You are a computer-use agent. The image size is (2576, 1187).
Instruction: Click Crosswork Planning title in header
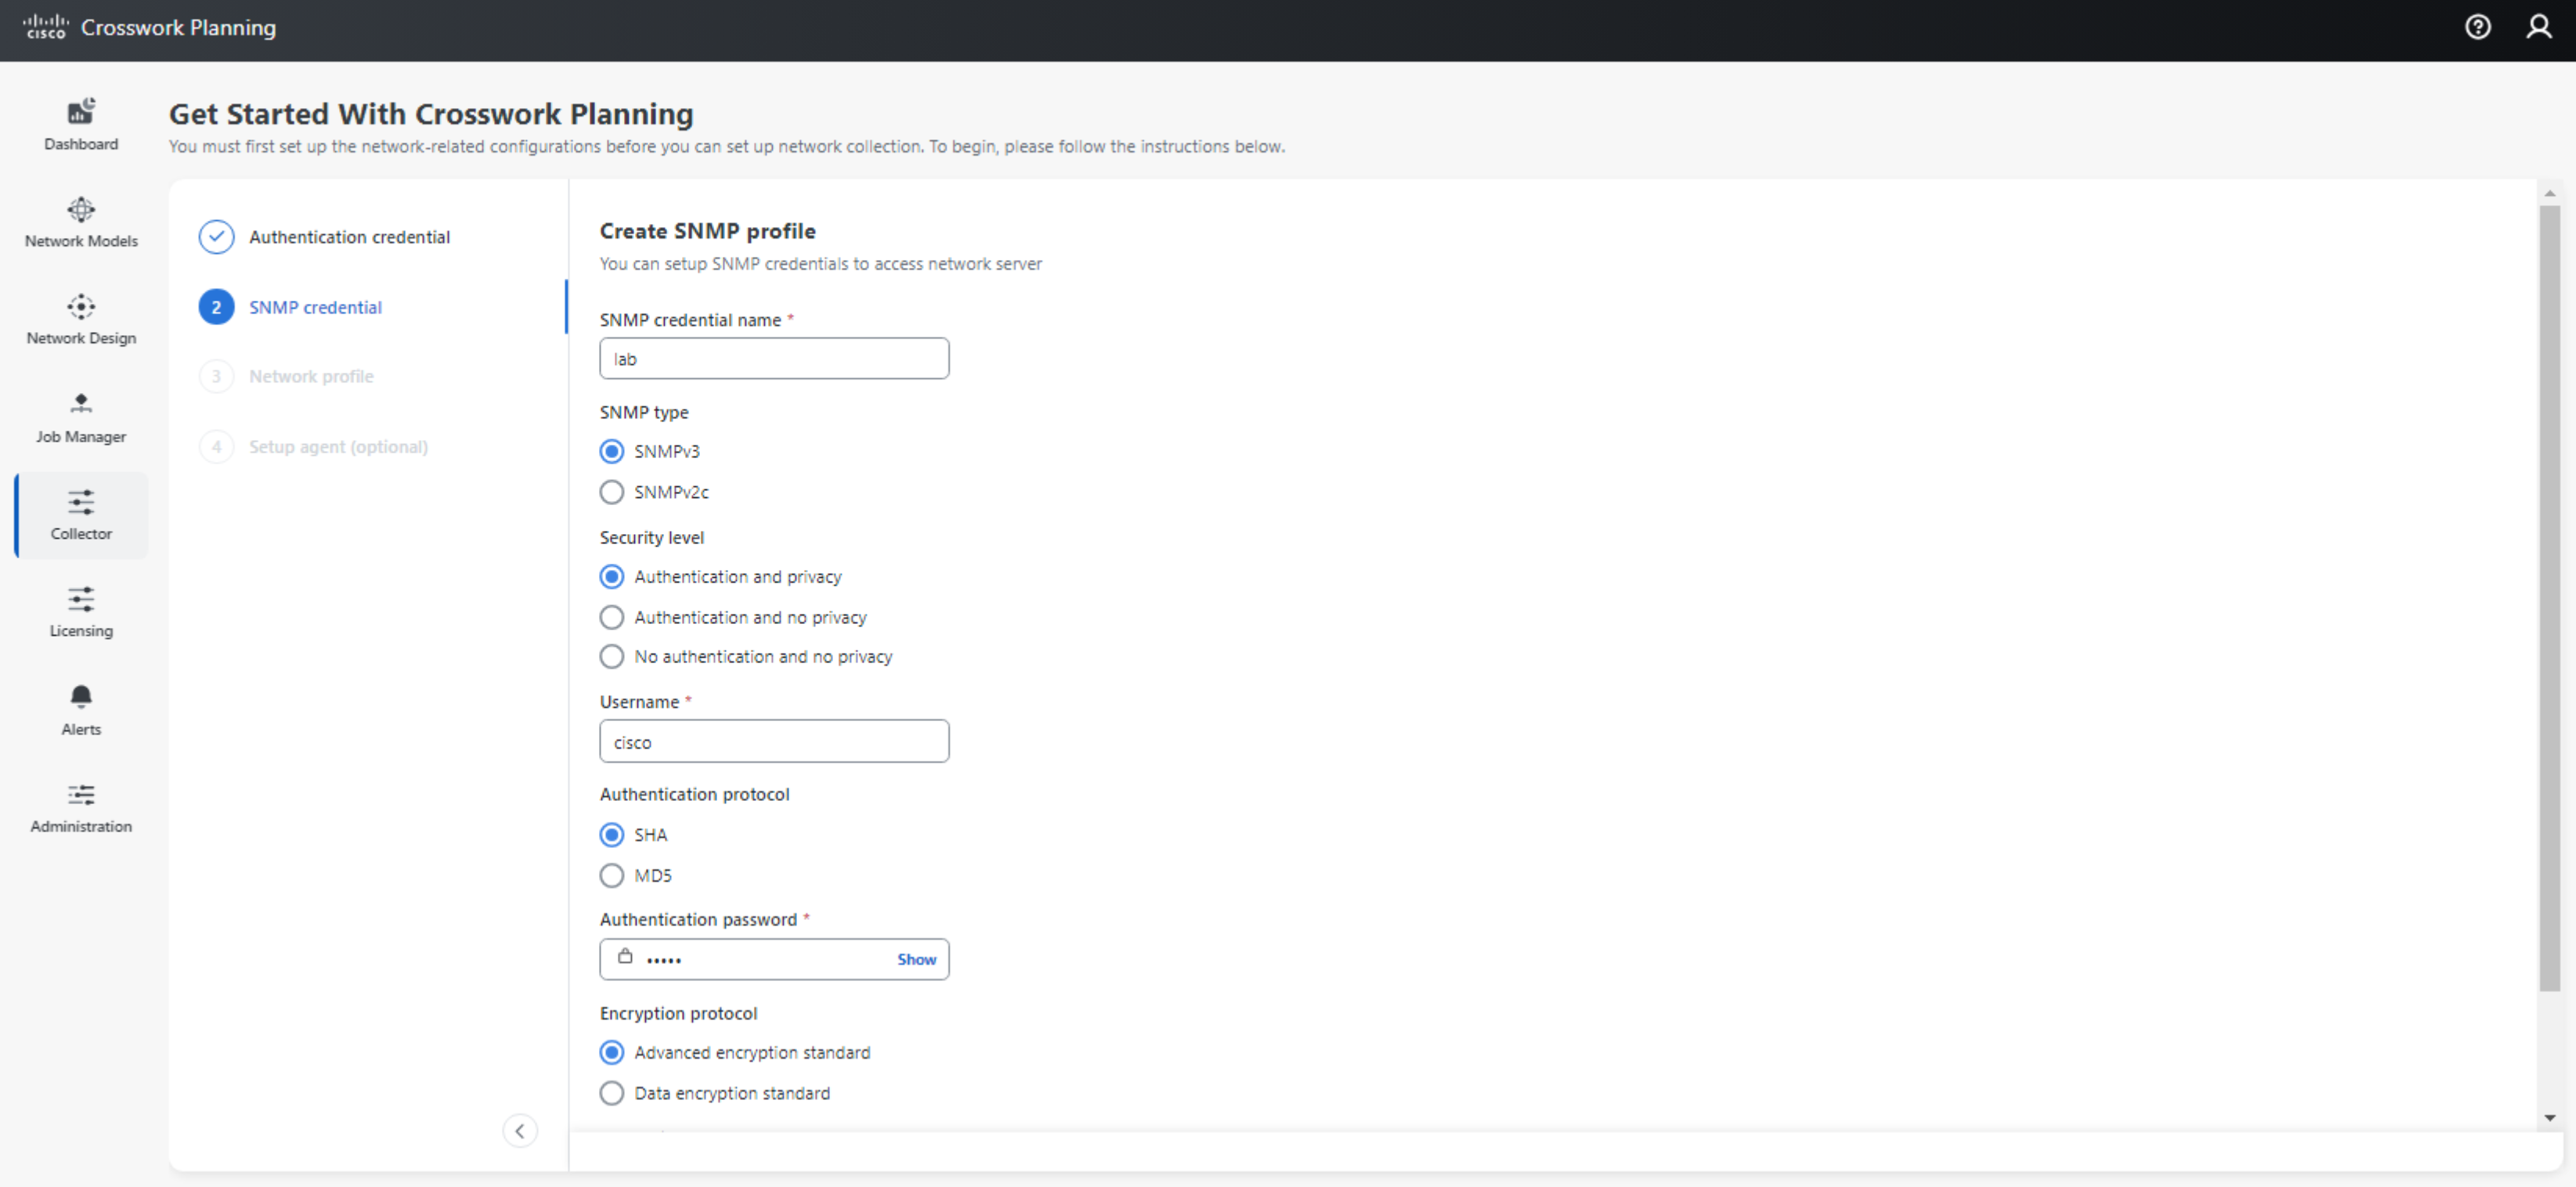[x=179, y=27]
